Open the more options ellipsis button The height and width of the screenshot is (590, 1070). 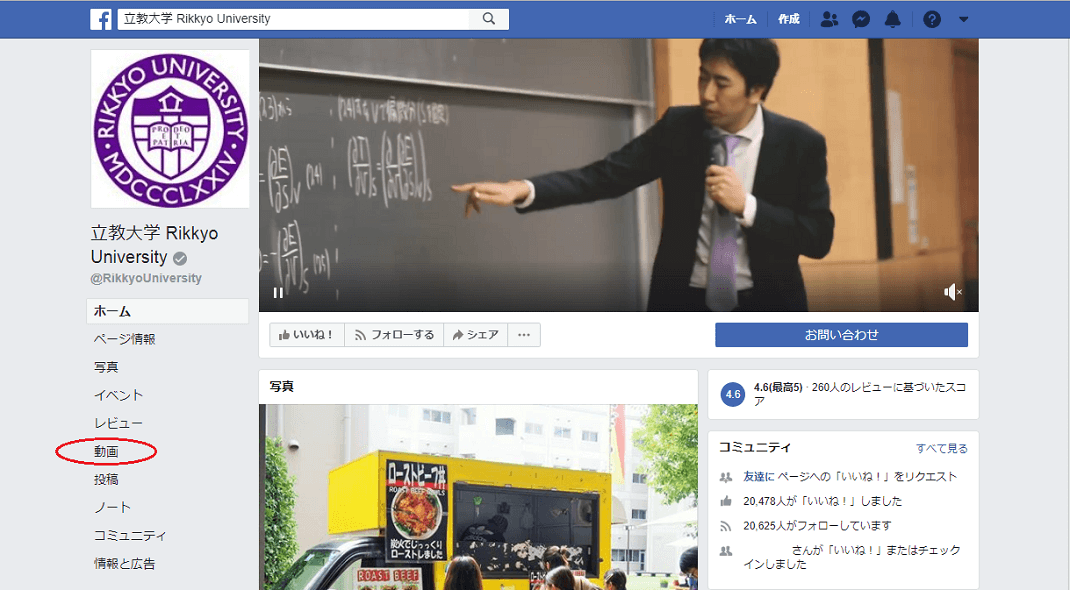(524, 335)
